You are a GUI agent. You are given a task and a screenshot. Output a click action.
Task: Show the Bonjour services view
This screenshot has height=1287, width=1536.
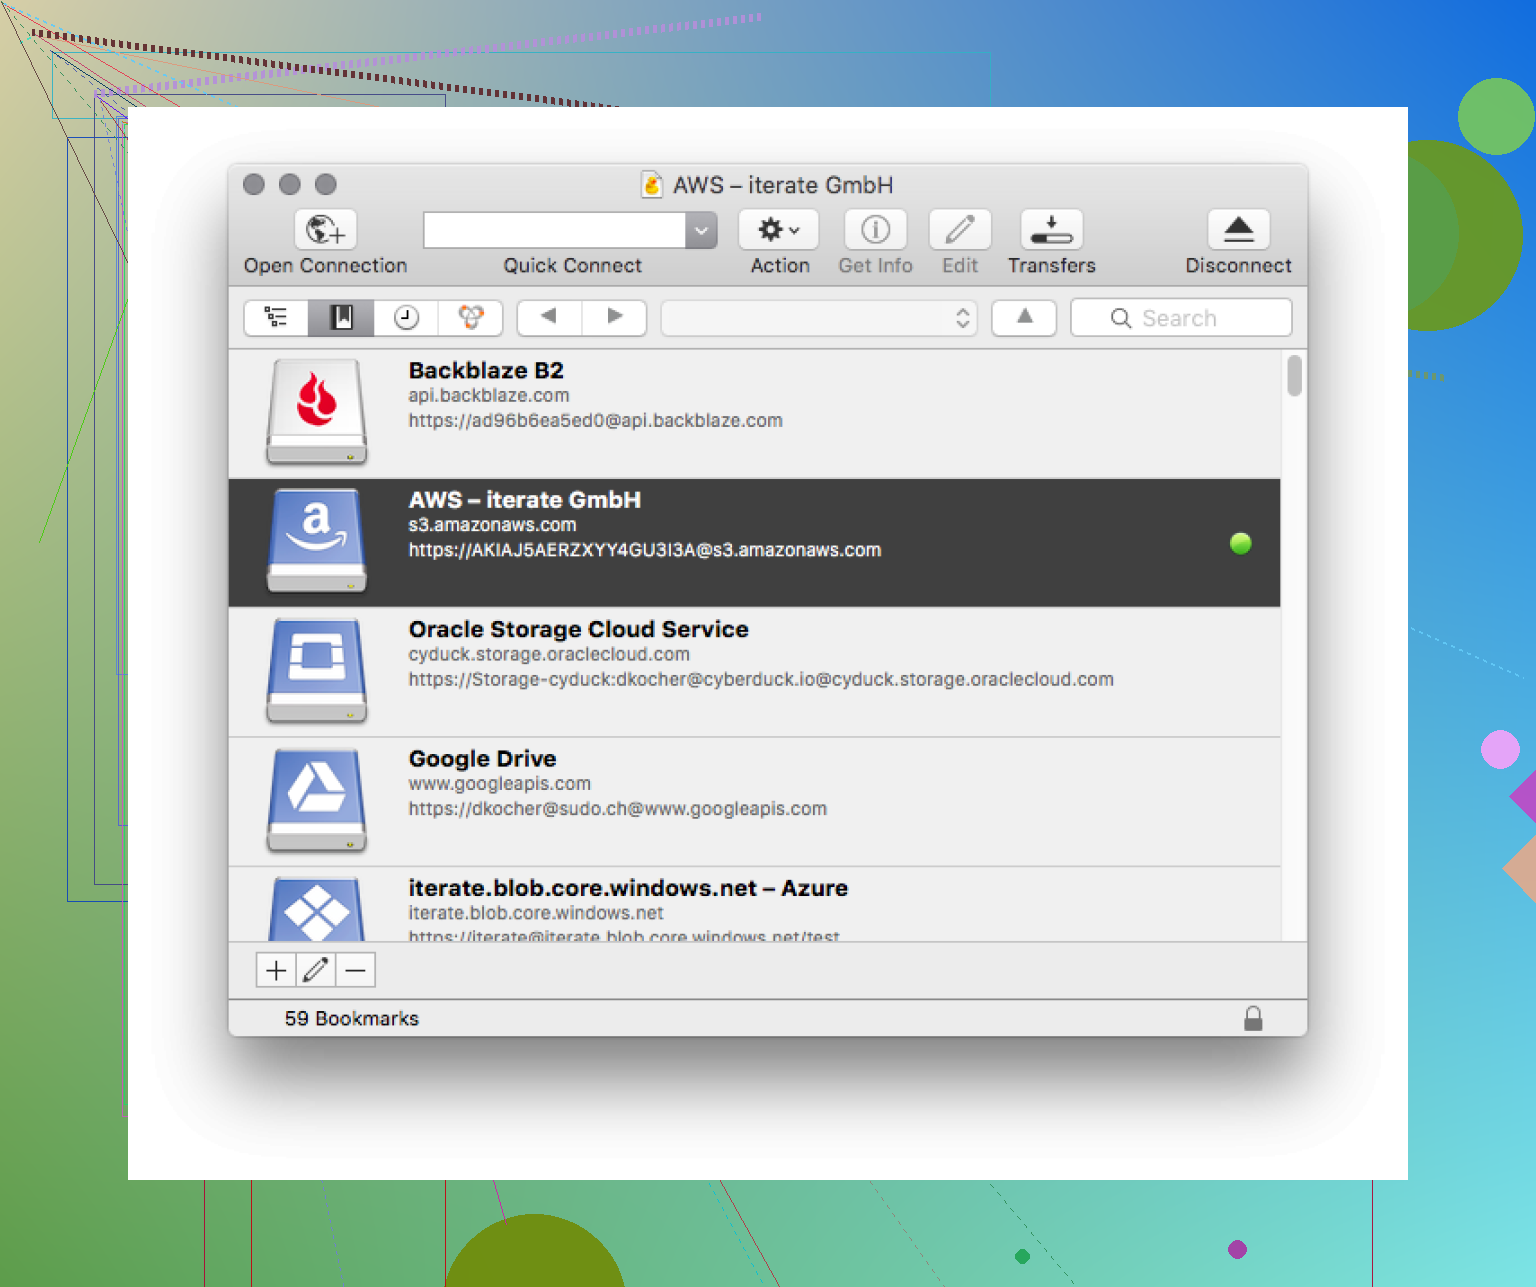470,318
